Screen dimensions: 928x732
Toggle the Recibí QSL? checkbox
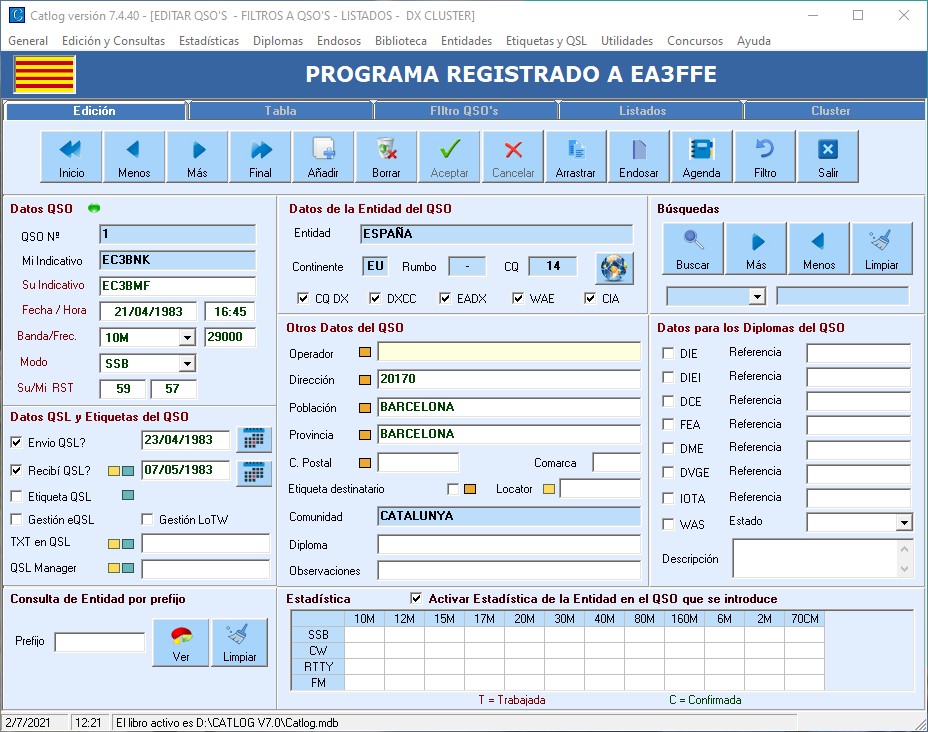tap(17, 470)
